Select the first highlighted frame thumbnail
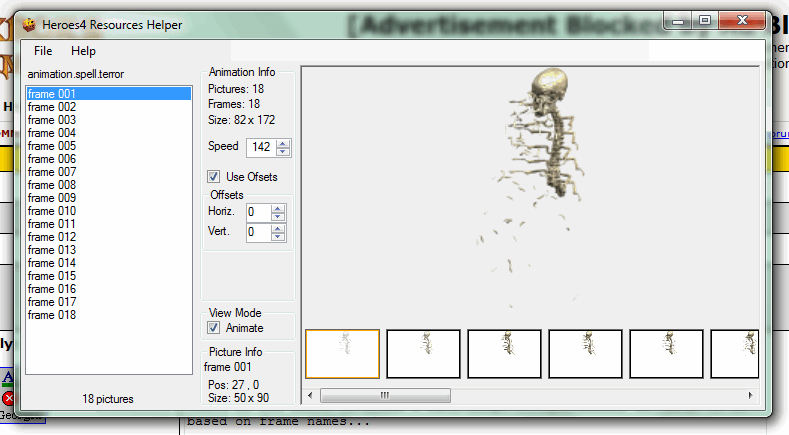 [343, 354]
